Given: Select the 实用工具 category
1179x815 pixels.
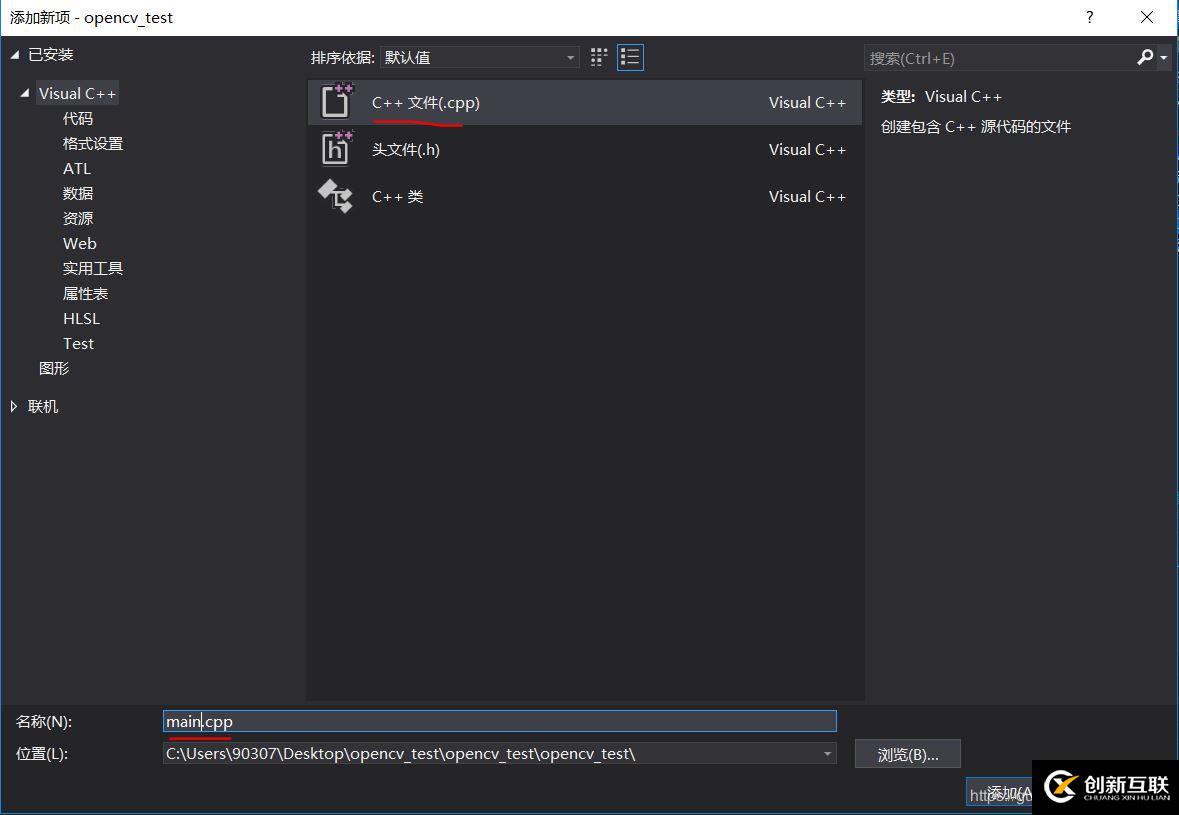Looking at the screenshot, I should (x=93, y=268).
